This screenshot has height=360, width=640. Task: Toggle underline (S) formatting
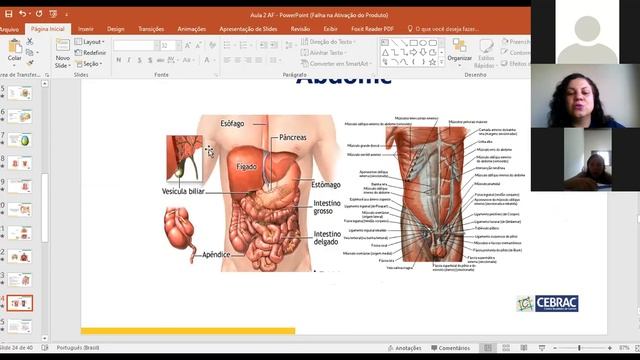pyautogui.click(x=140, y=60)
